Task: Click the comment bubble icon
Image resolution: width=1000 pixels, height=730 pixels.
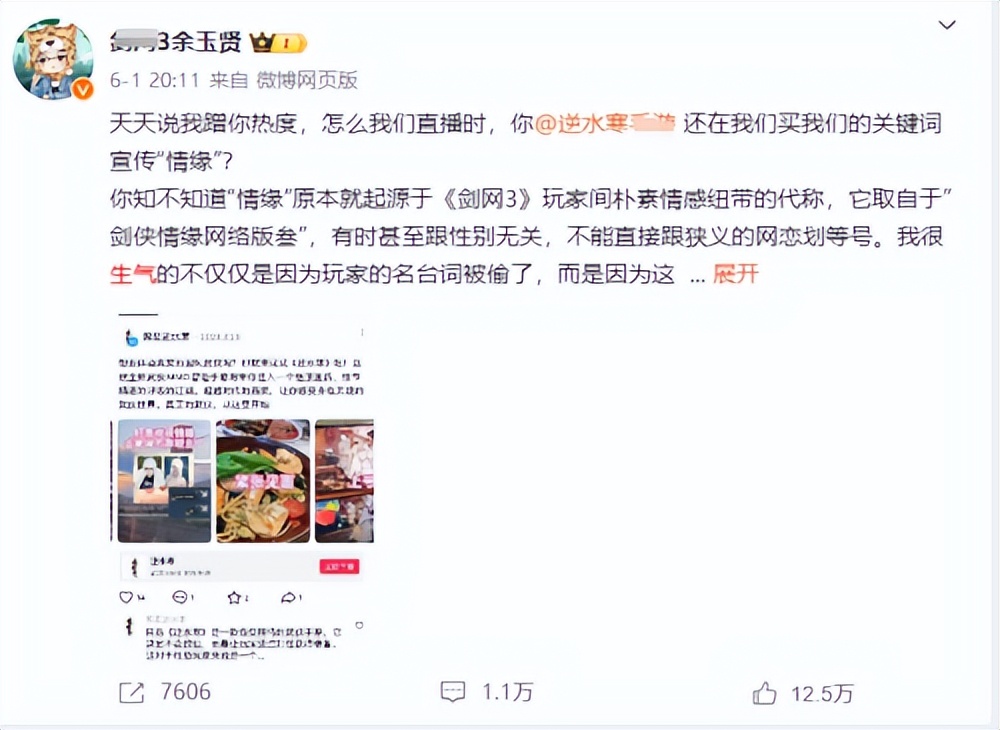Action: point(453,692)
